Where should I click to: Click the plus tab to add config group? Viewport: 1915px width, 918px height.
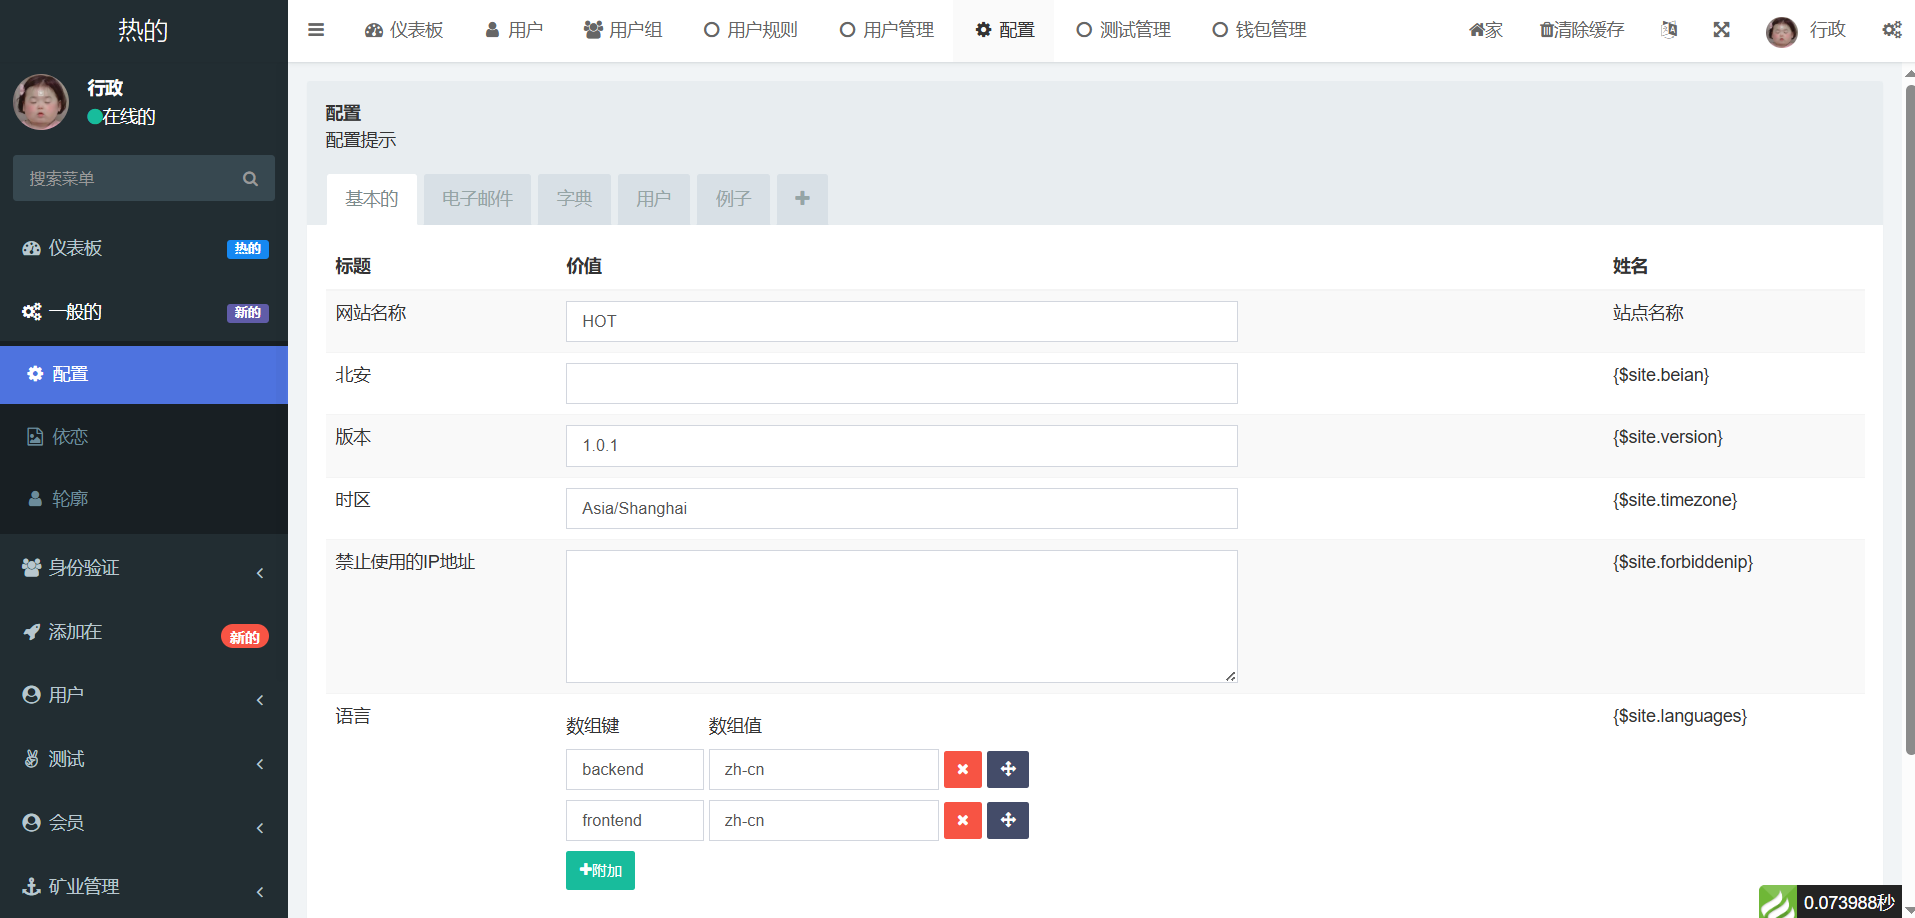pyautogui.click(x=802, y=199)
